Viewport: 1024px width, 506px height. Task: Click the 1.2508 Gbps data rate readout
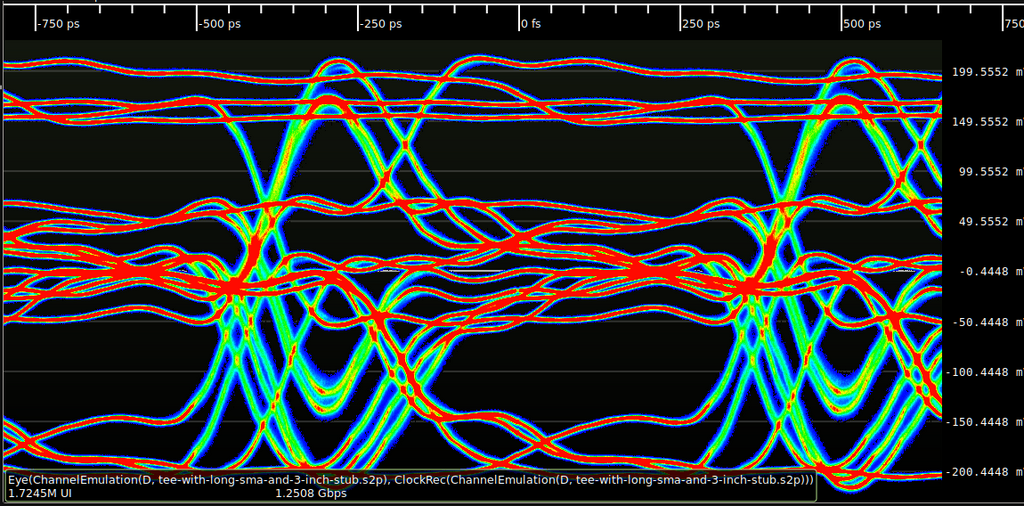311,494
